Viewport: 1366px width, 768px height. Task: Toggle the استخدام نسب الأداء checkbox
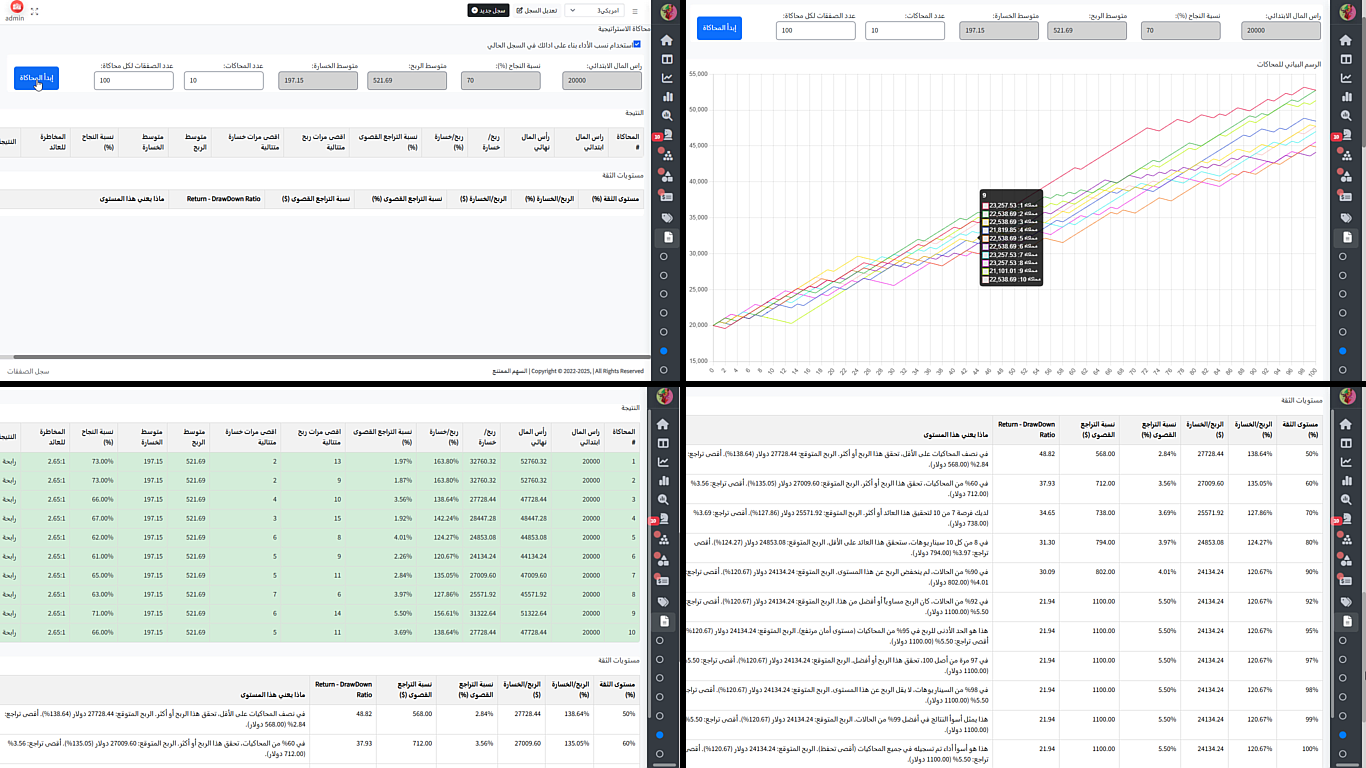(637, 45)
